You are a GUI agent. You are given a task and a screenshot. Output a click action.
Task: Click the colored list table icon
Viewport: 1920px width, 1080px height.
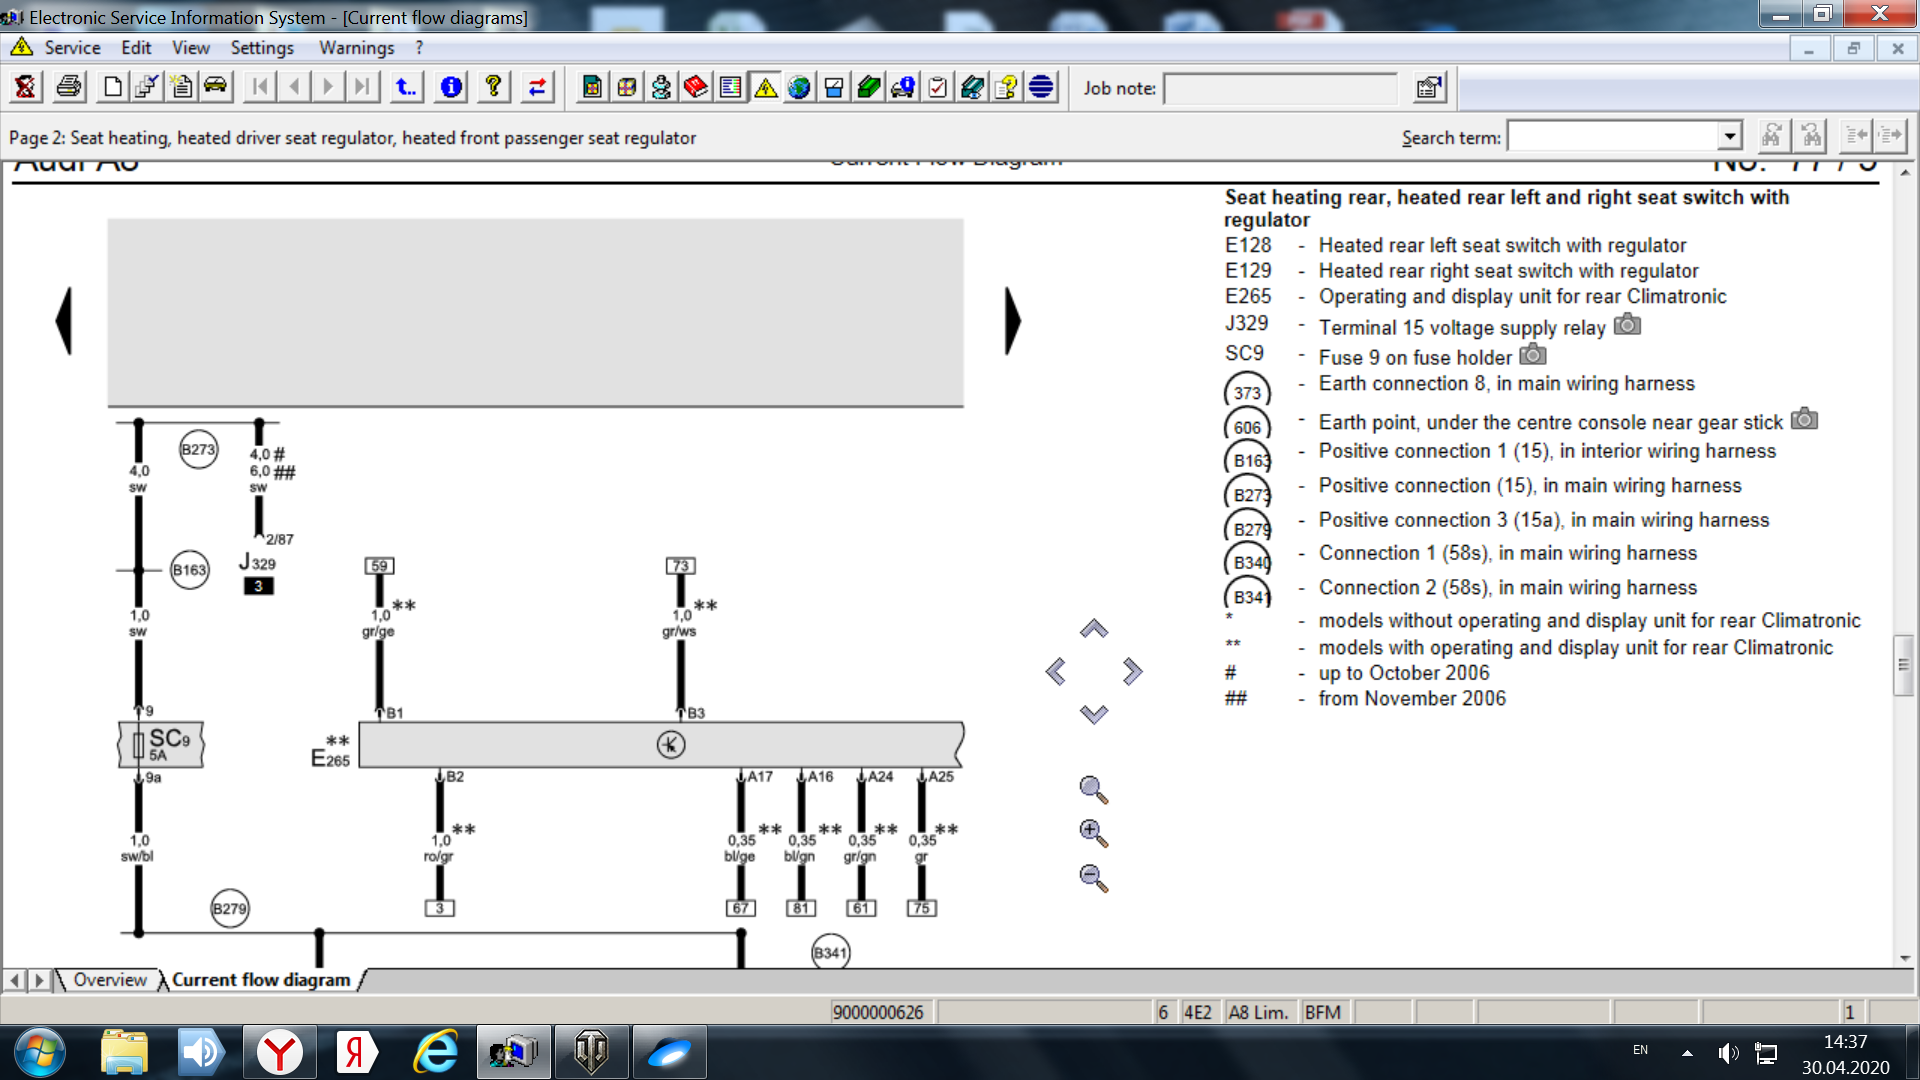731,88
